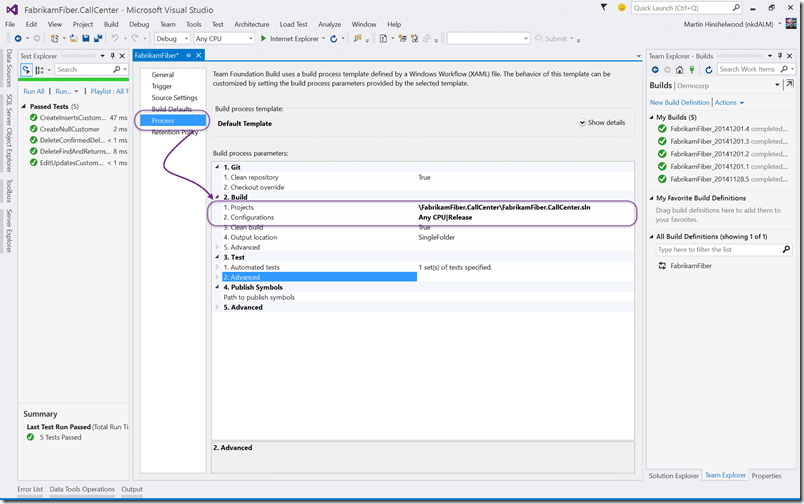Click the New Build Definition link
Viewport: 804px width, 504px height.
(679, 103)
